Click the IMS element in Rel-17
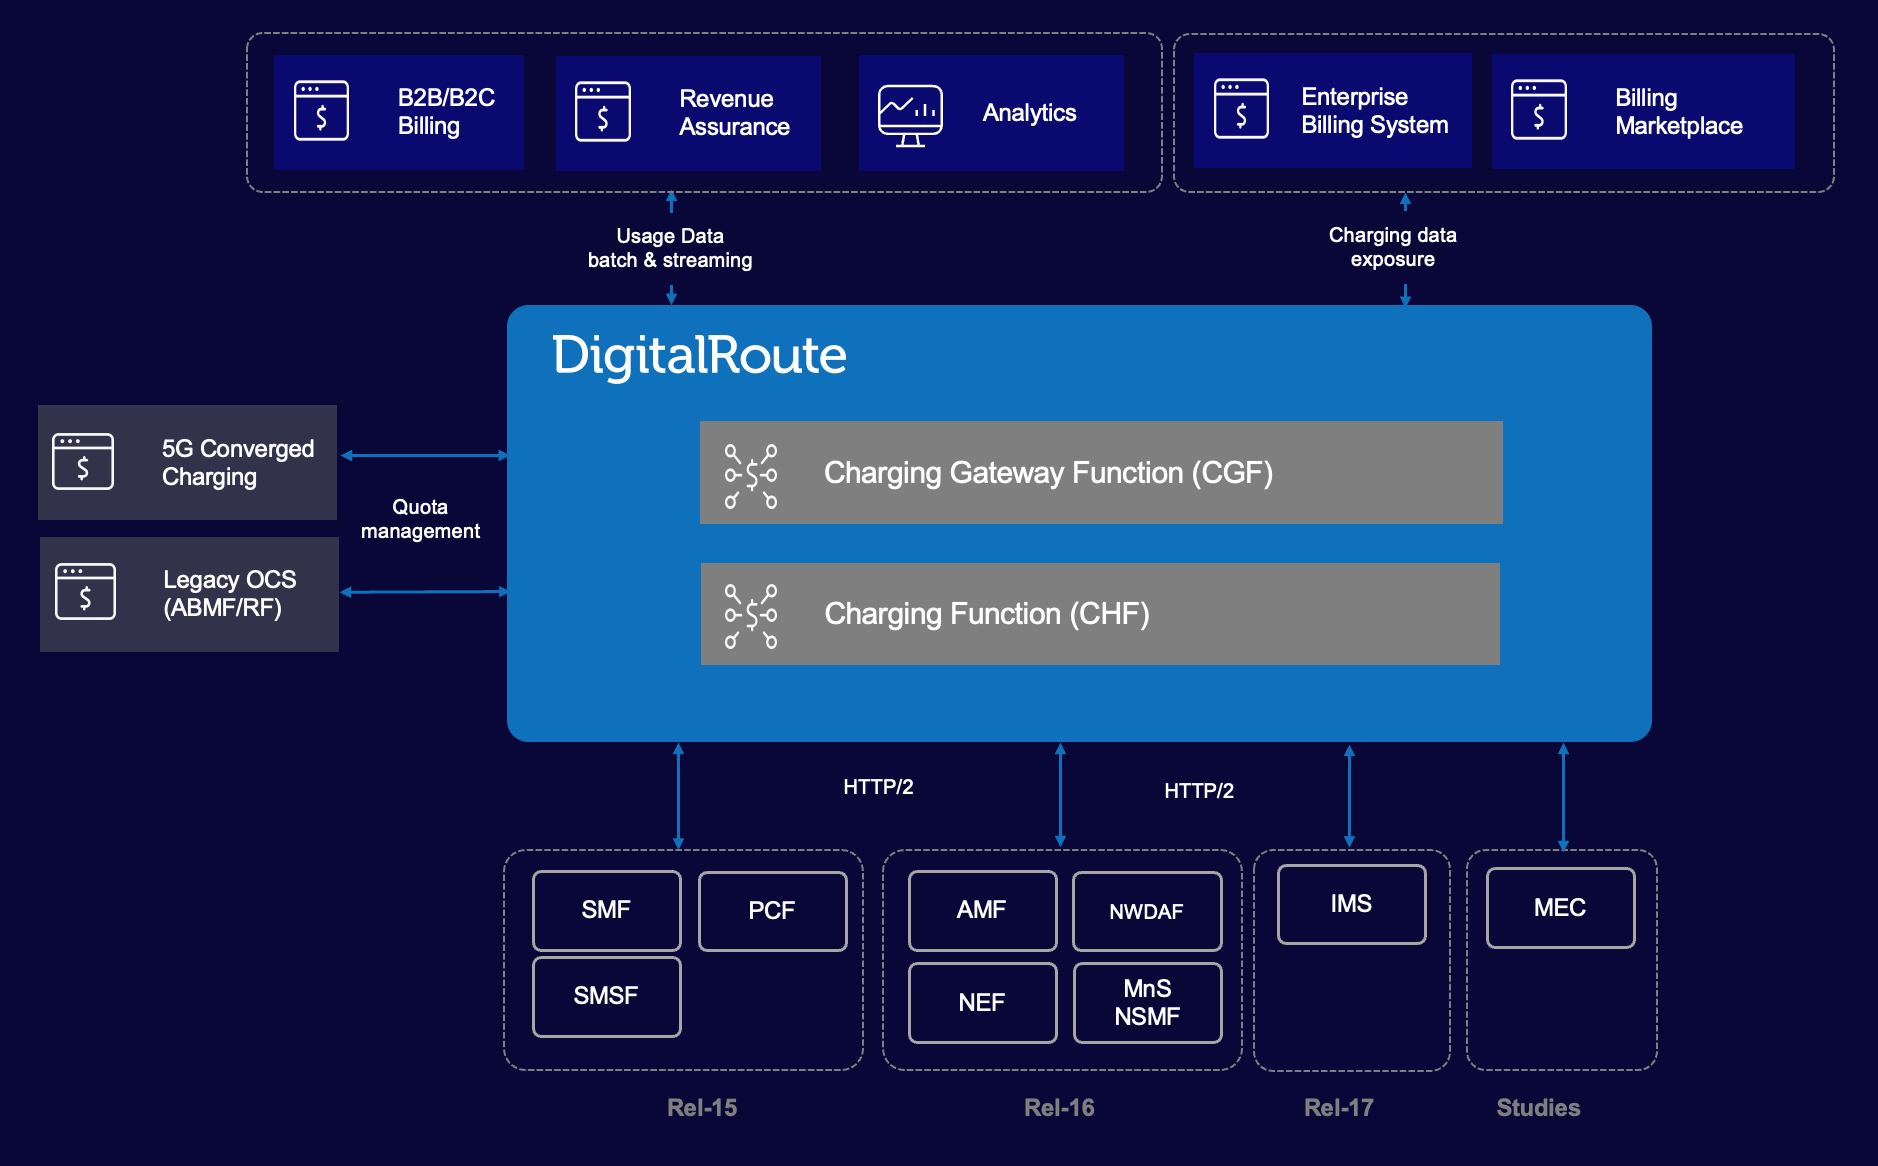Screen dimensions: 1878x1166 (1351, 903)
